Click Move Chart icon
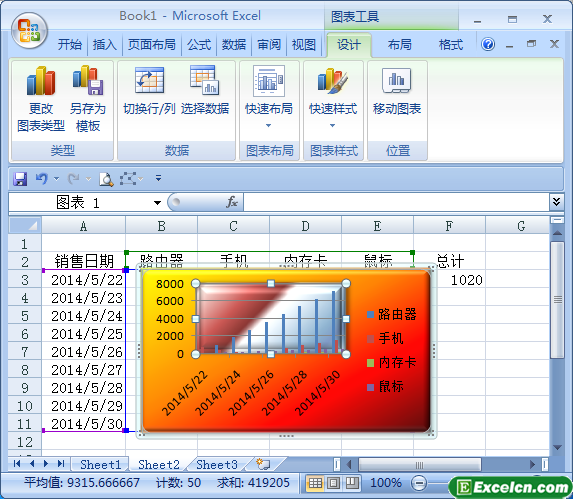This screenshot has width=573, height=499. [397, 80]
